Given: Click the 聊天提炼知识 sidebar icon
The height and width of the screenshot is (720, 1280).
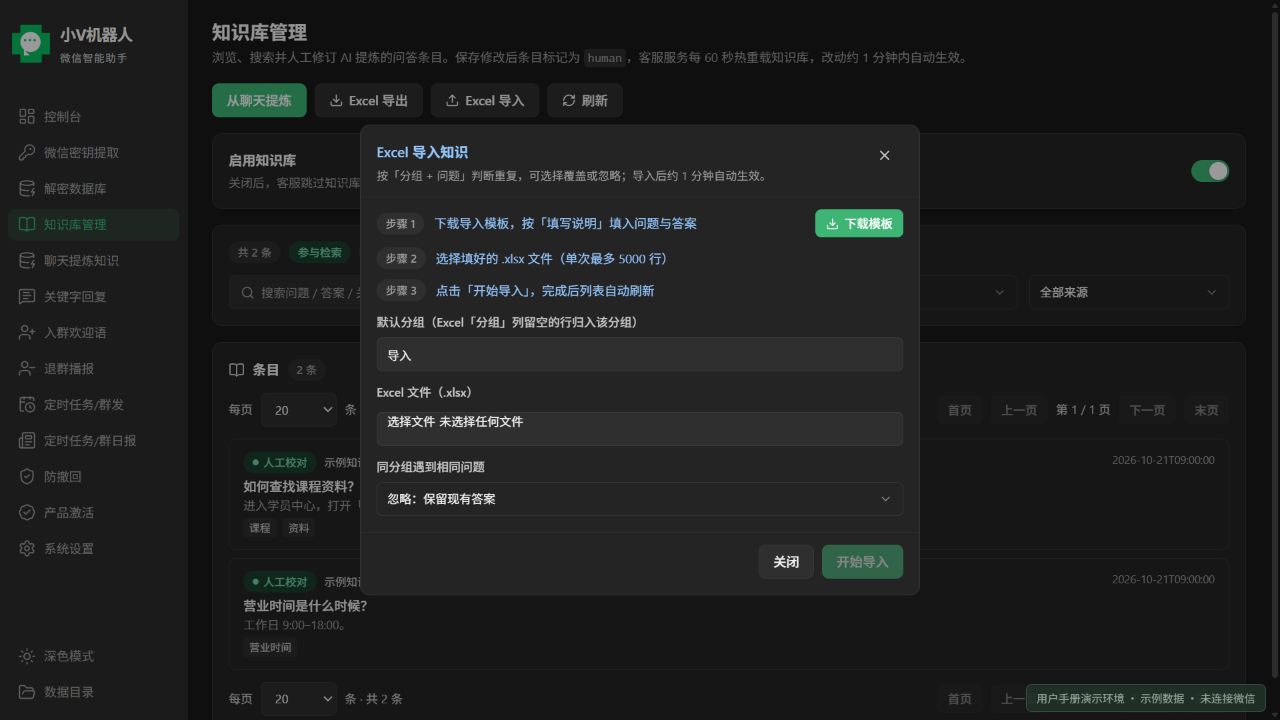Looking at the screenshot, I should (x=27, y=261).
